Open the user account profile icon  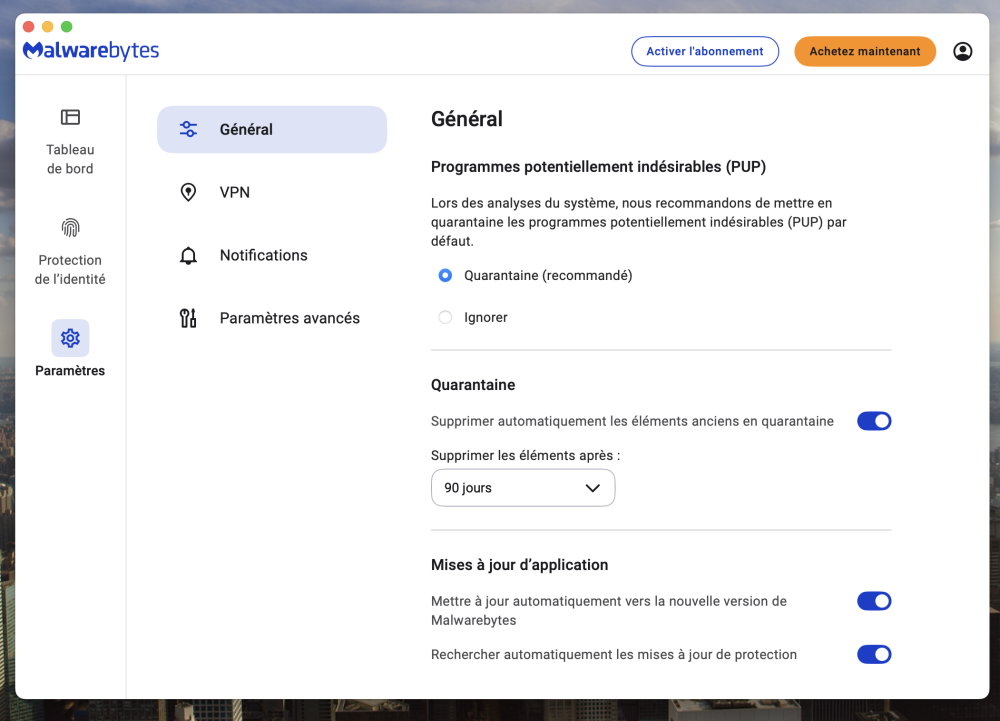(x=962, y=51)
